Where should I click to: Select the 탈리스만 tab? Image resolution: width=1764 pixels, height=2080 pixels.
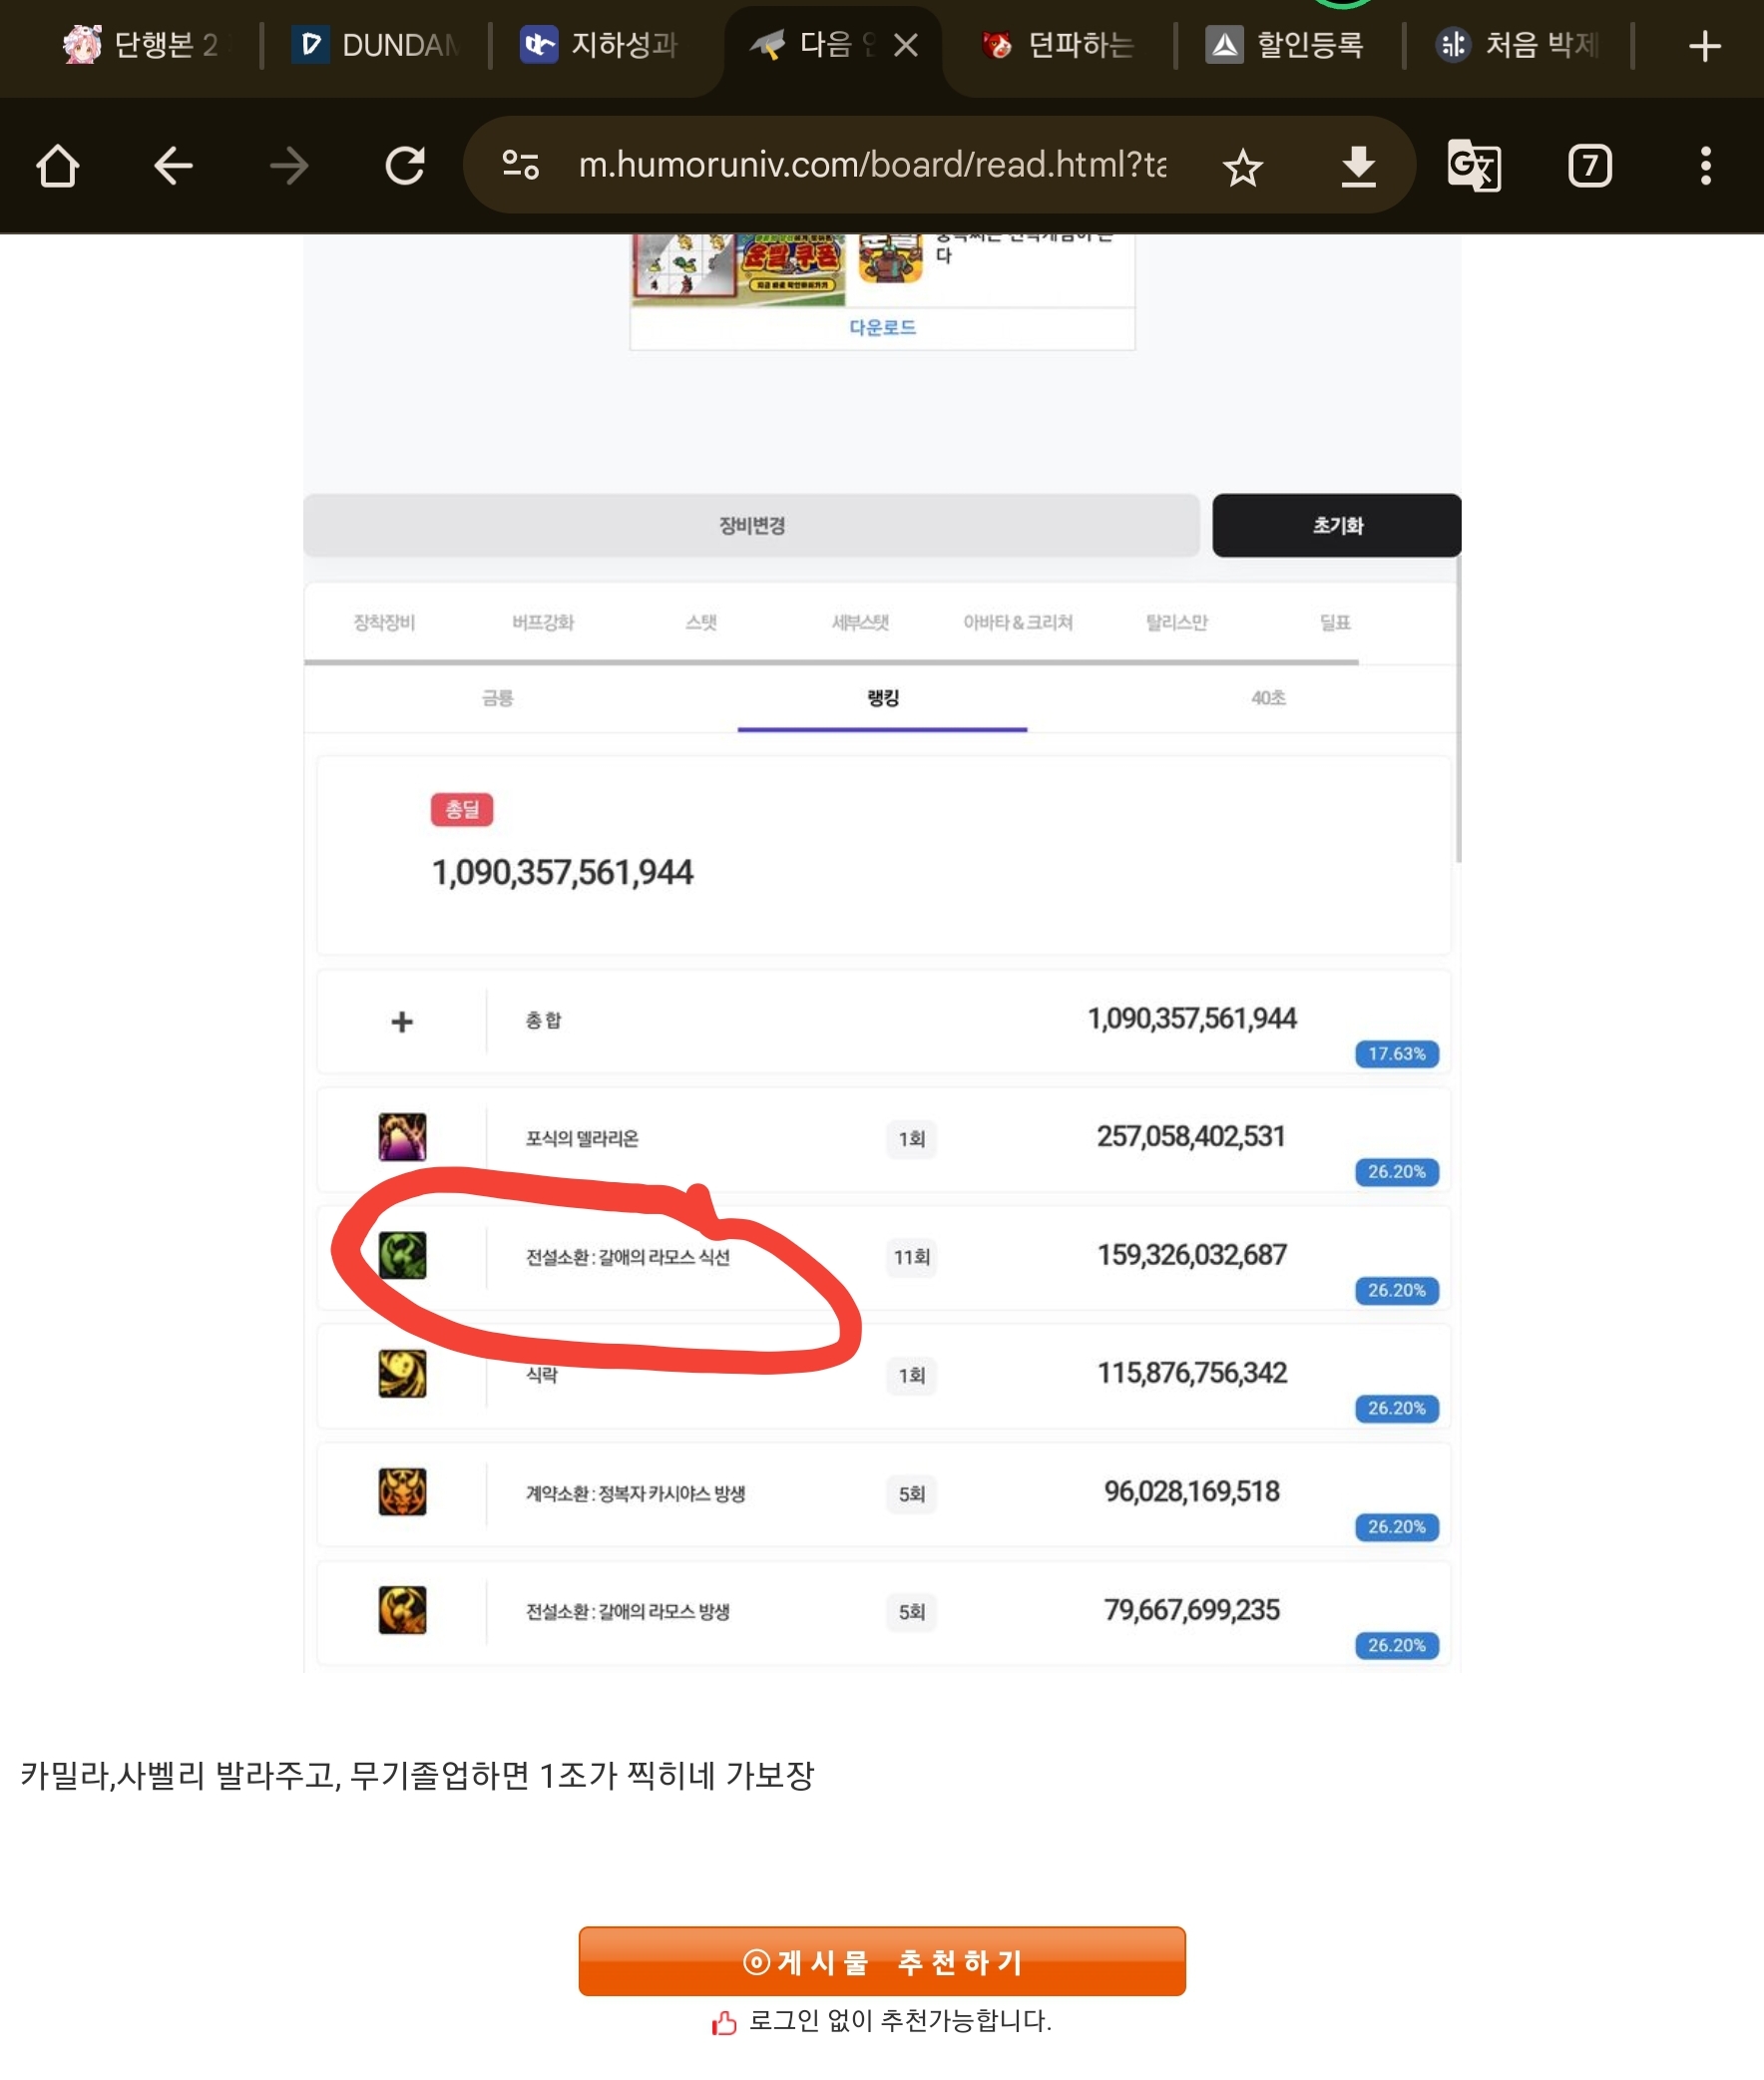tap(1177, 622)
